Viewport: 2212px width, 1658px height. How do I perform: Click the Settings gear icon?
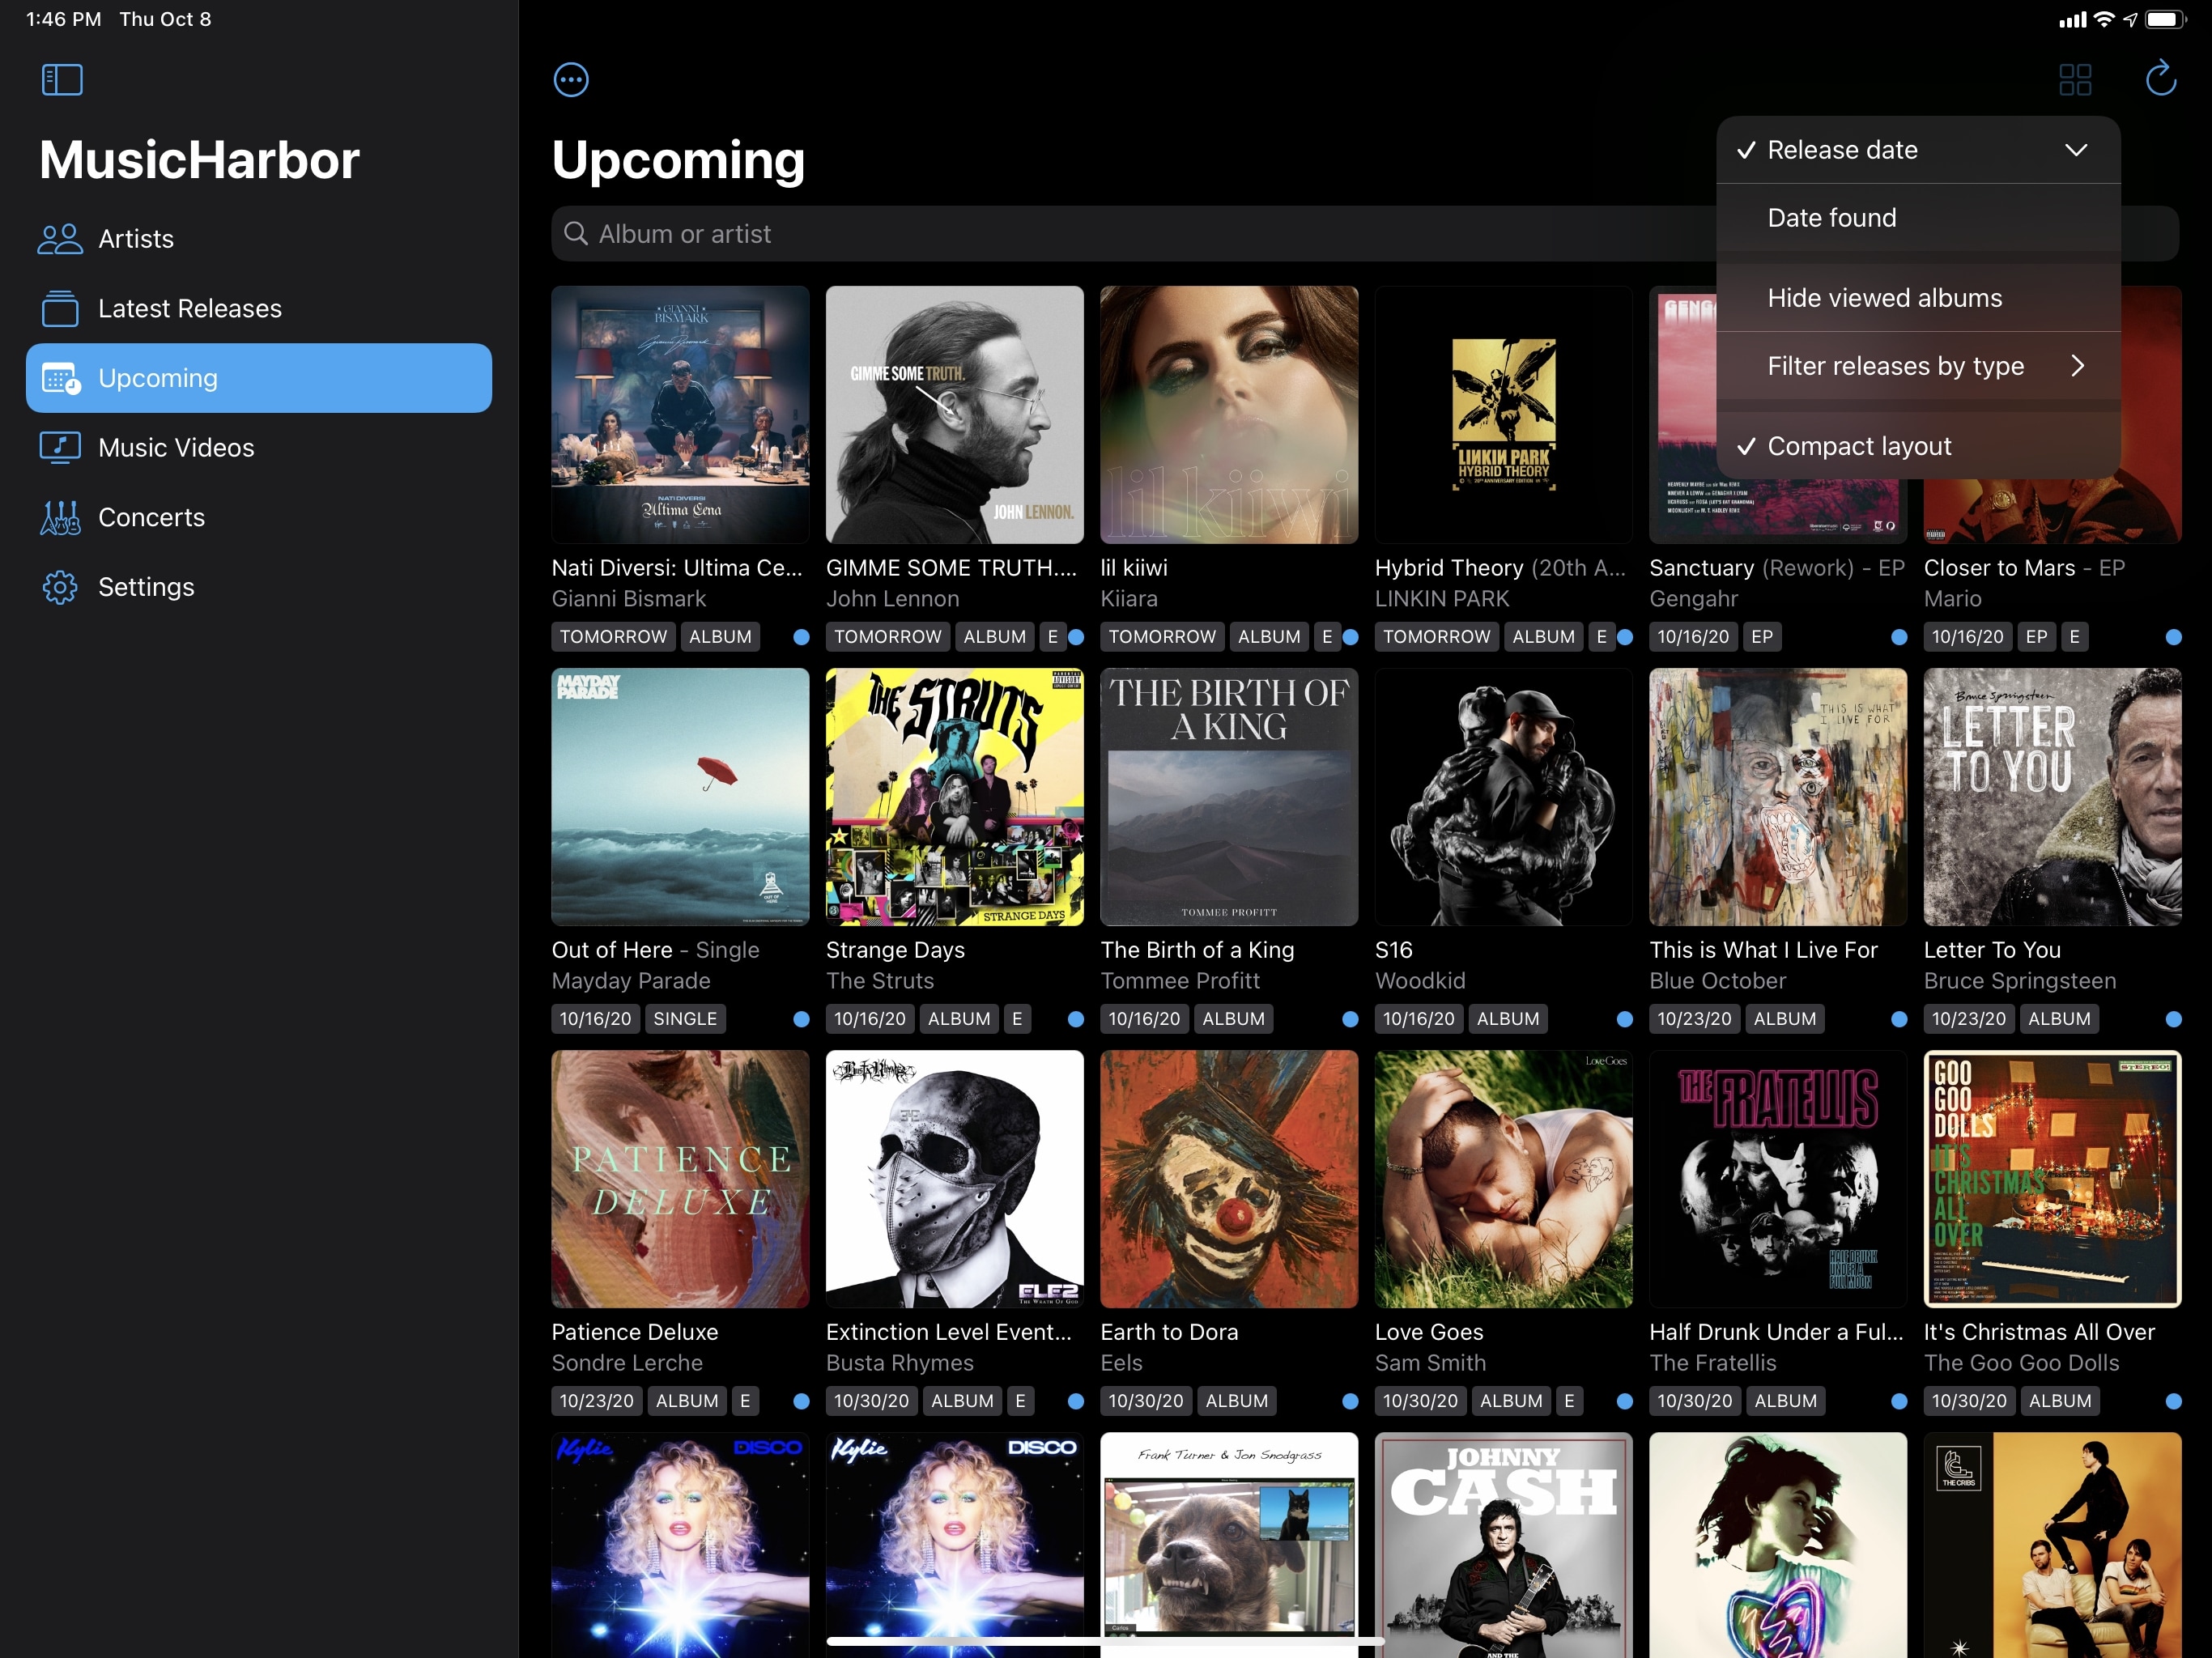click(x=60, y=587)
